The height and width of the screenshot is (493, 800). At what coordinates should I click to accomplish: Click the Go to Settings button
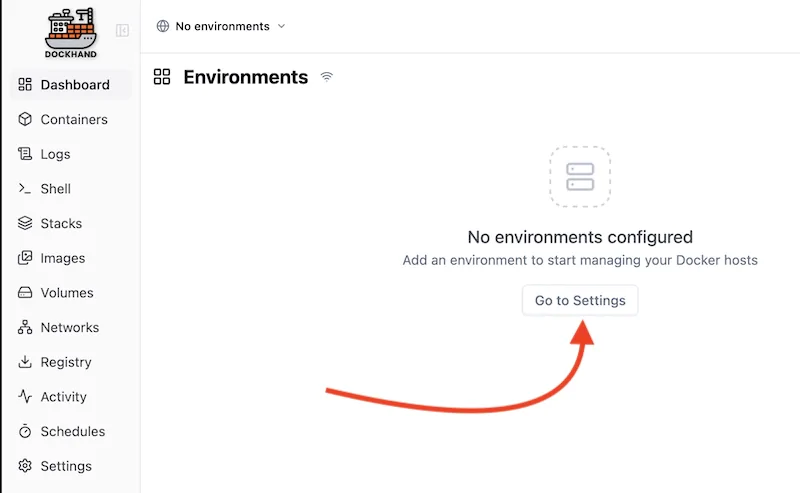coord(580,300)
